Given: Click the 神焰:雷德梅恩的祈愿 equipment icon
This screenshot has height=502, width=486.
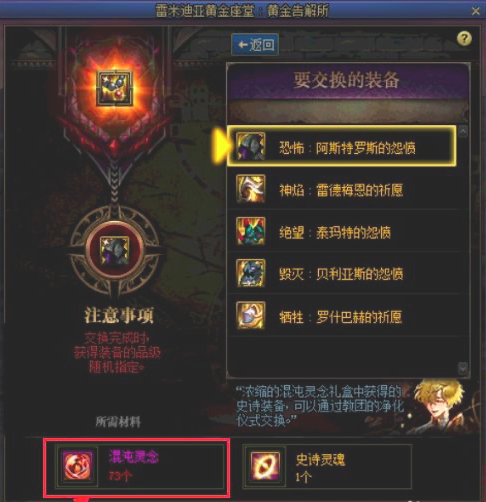Looking at the screenshot, I should point(251,189).
